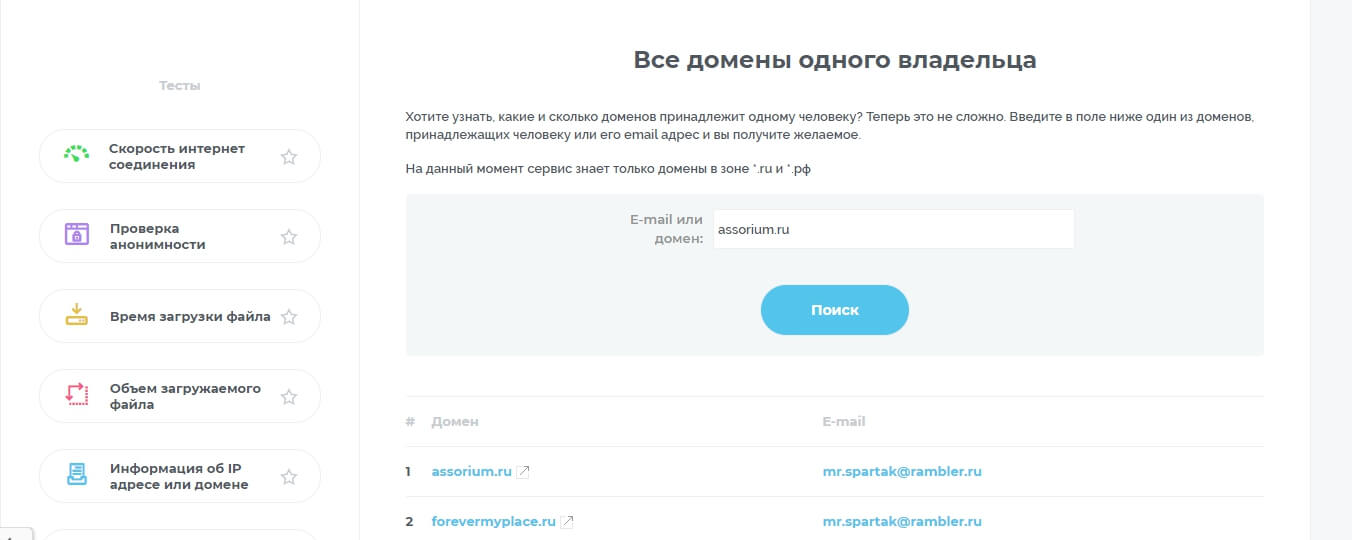Click the IP address info icon

point(77,475)
